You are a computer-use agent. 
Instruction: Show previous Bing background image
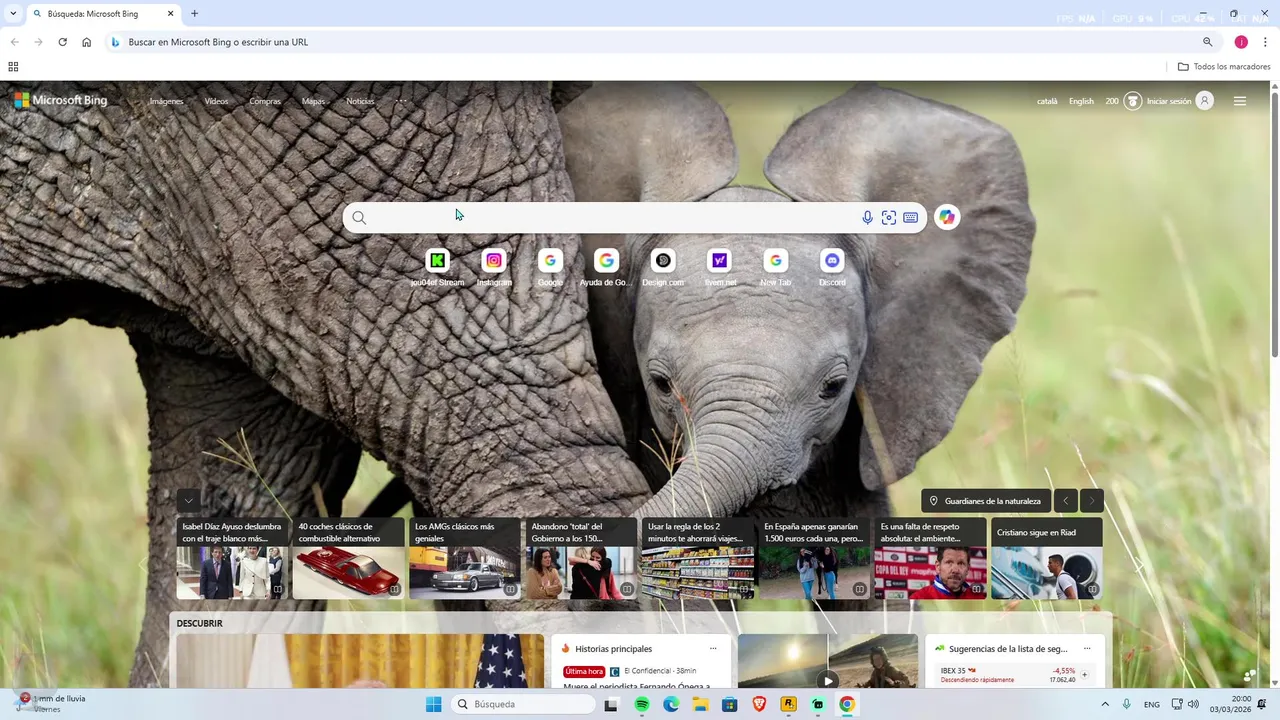(x=1066, y=501)
